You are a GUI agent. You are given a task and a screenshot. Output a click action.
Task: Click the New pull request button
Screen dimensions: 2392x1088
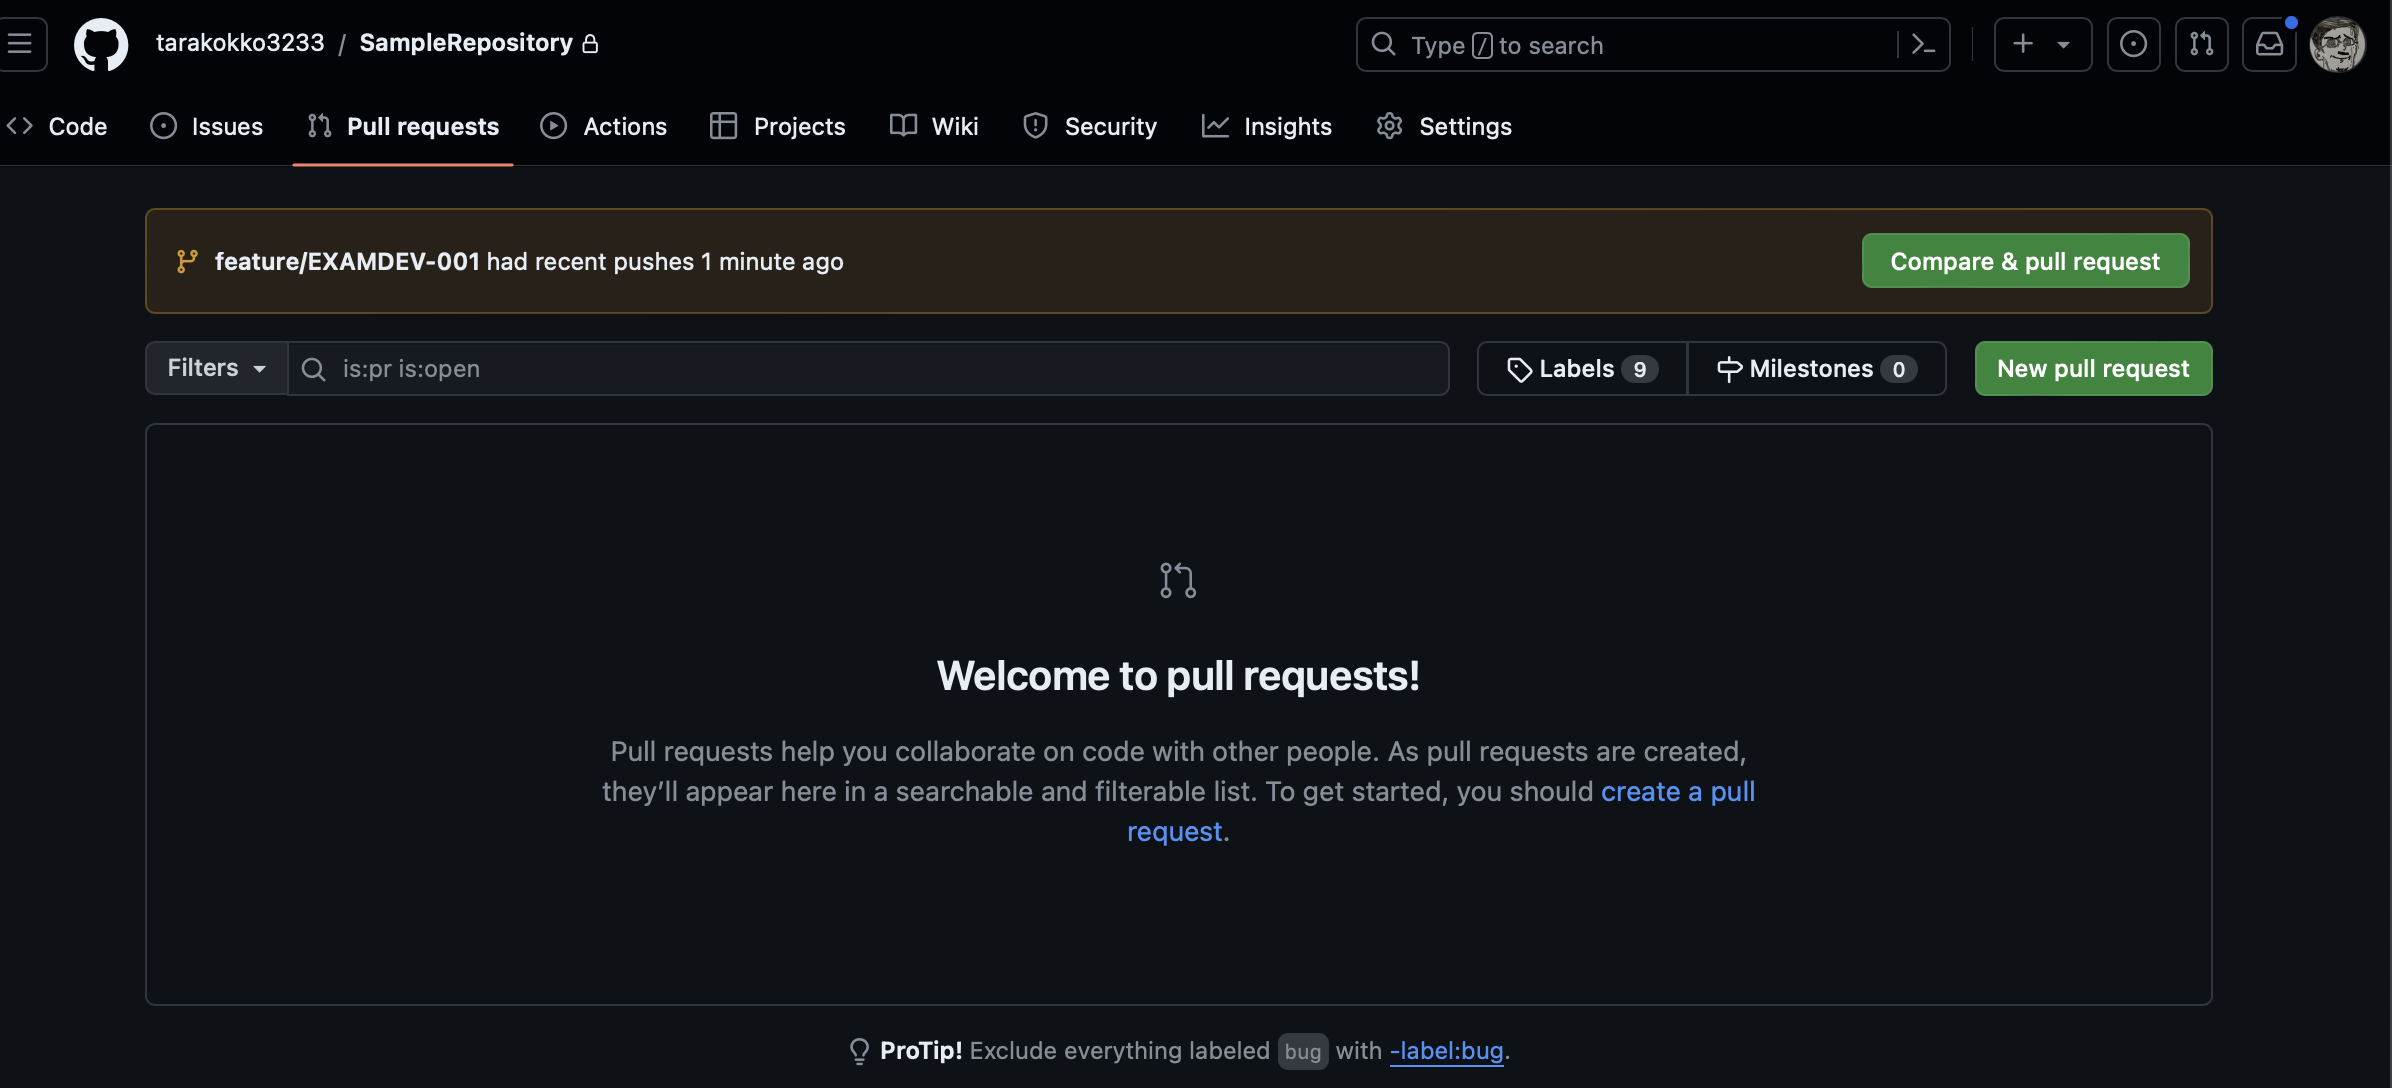tap(2093, 369)
